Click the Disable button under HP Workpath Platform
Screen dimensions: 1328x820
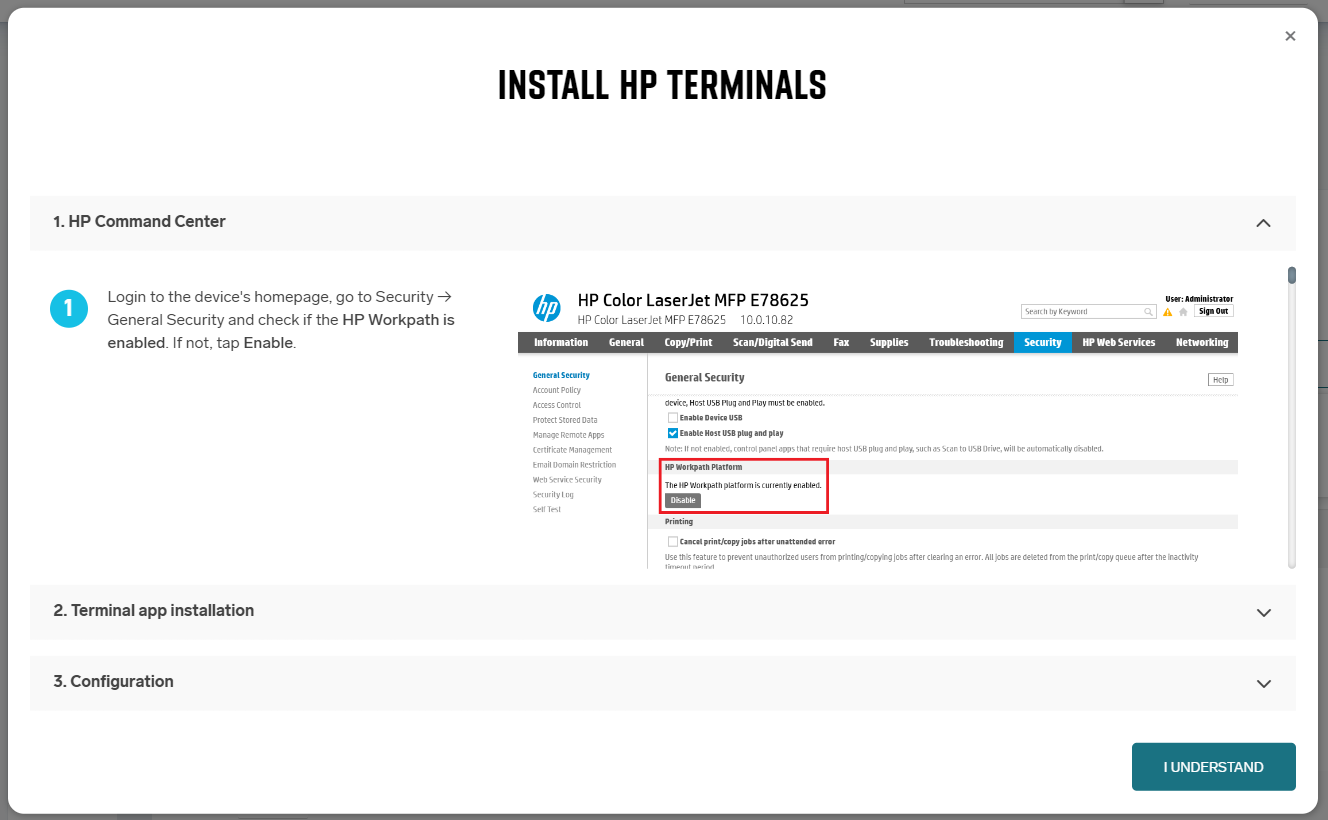[x=683, y=500]
